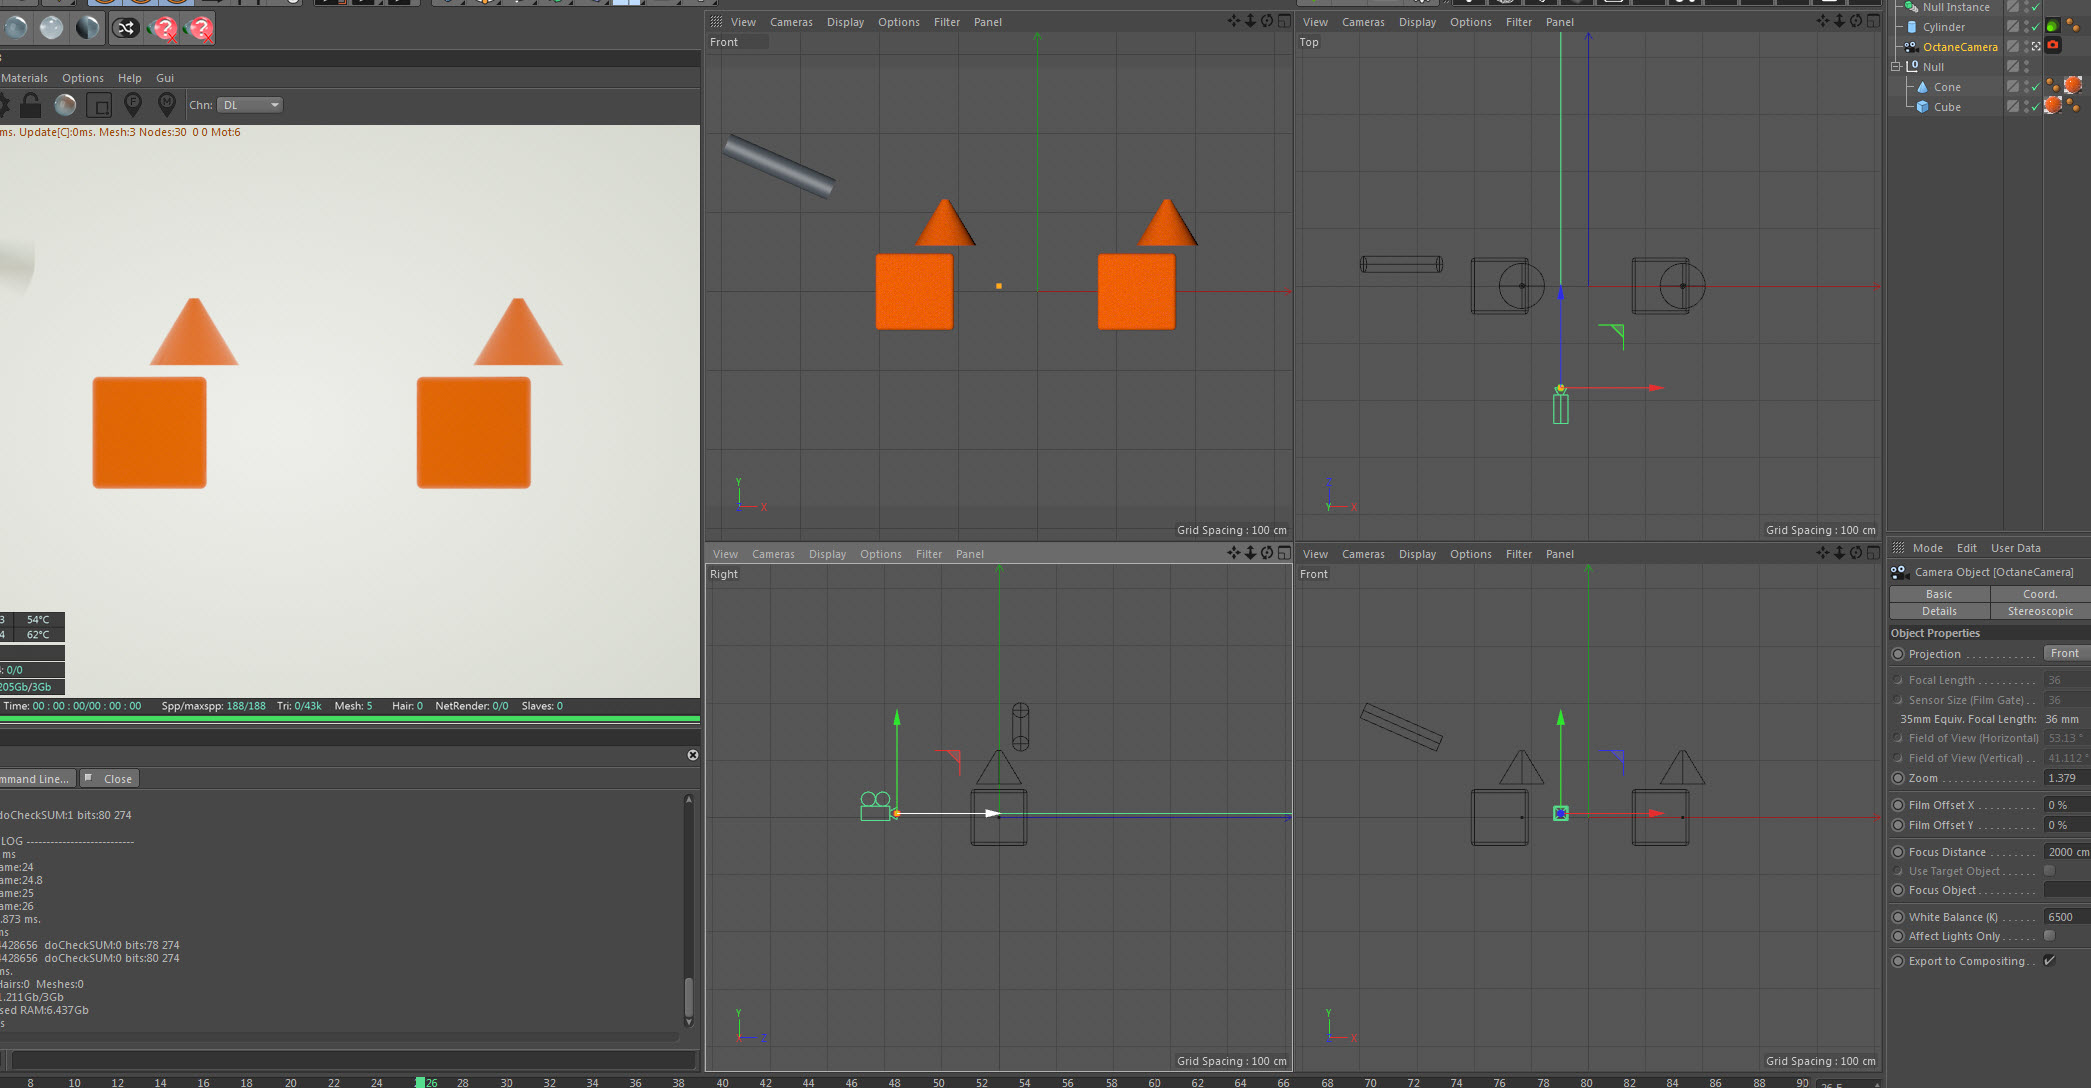Select the pick material (M) pin icon
This screenshot has height=1088, width=2091.
(167, 103)
